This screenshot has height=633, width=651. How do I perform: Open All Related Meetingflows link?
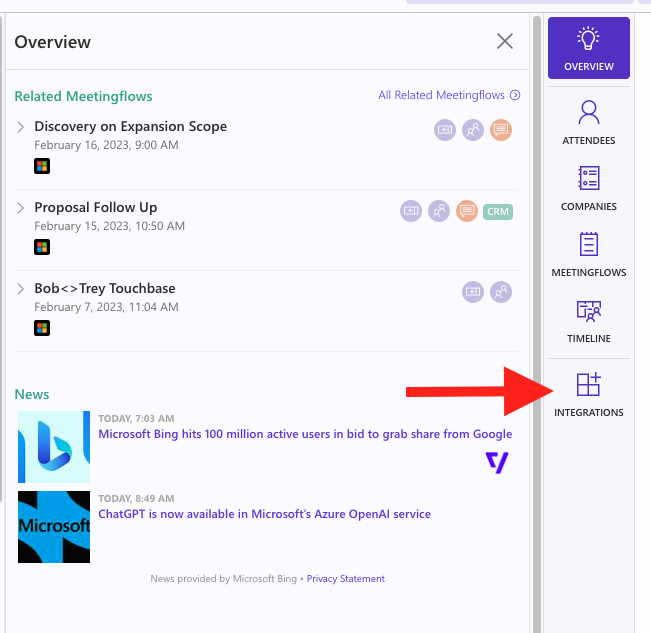449,95
